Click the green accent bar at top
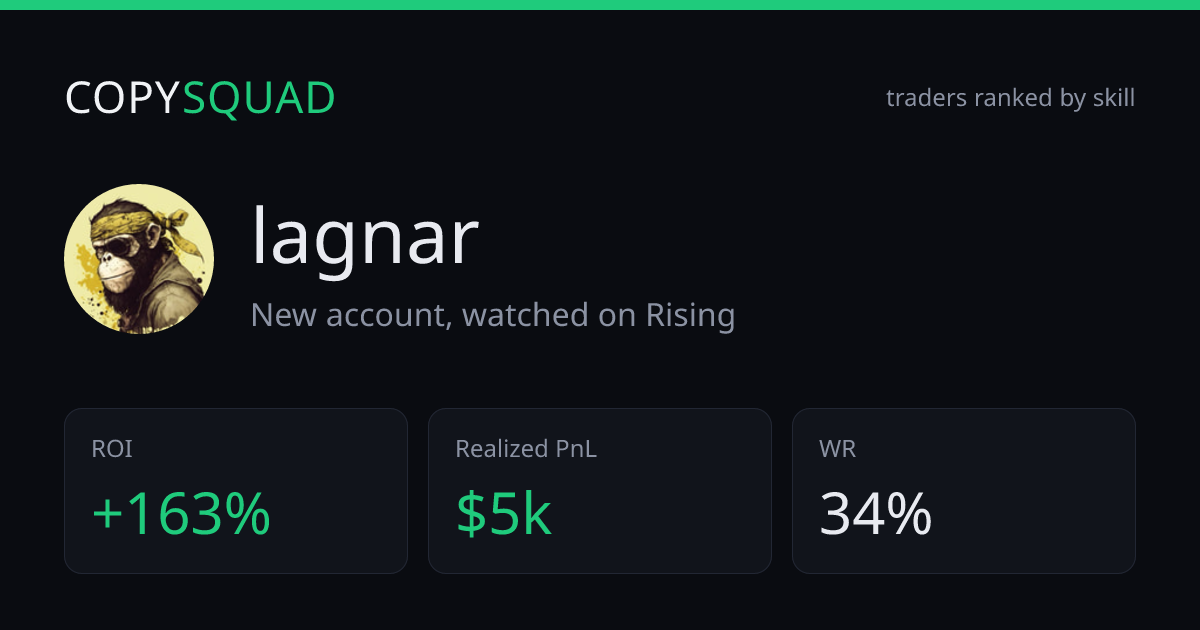 tap(600, 5)
